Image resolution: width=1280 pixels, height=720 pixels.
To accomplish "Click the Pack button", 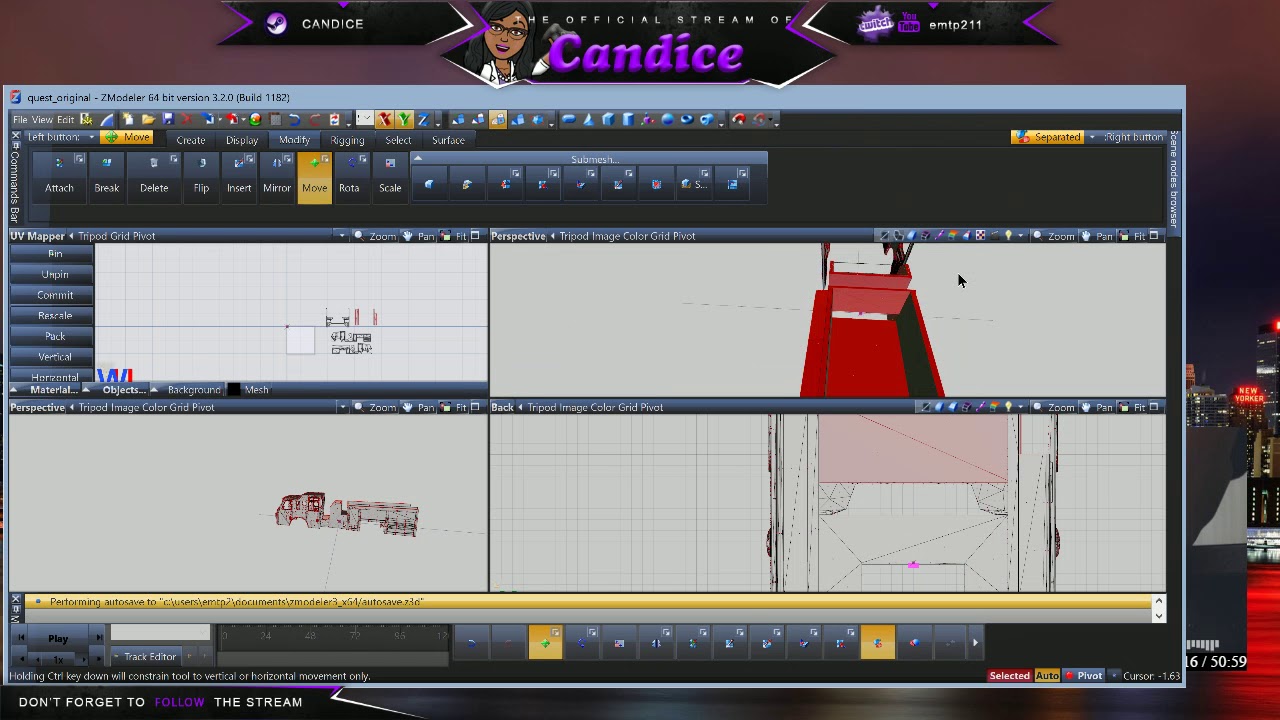I will click(x=55, y=336).
